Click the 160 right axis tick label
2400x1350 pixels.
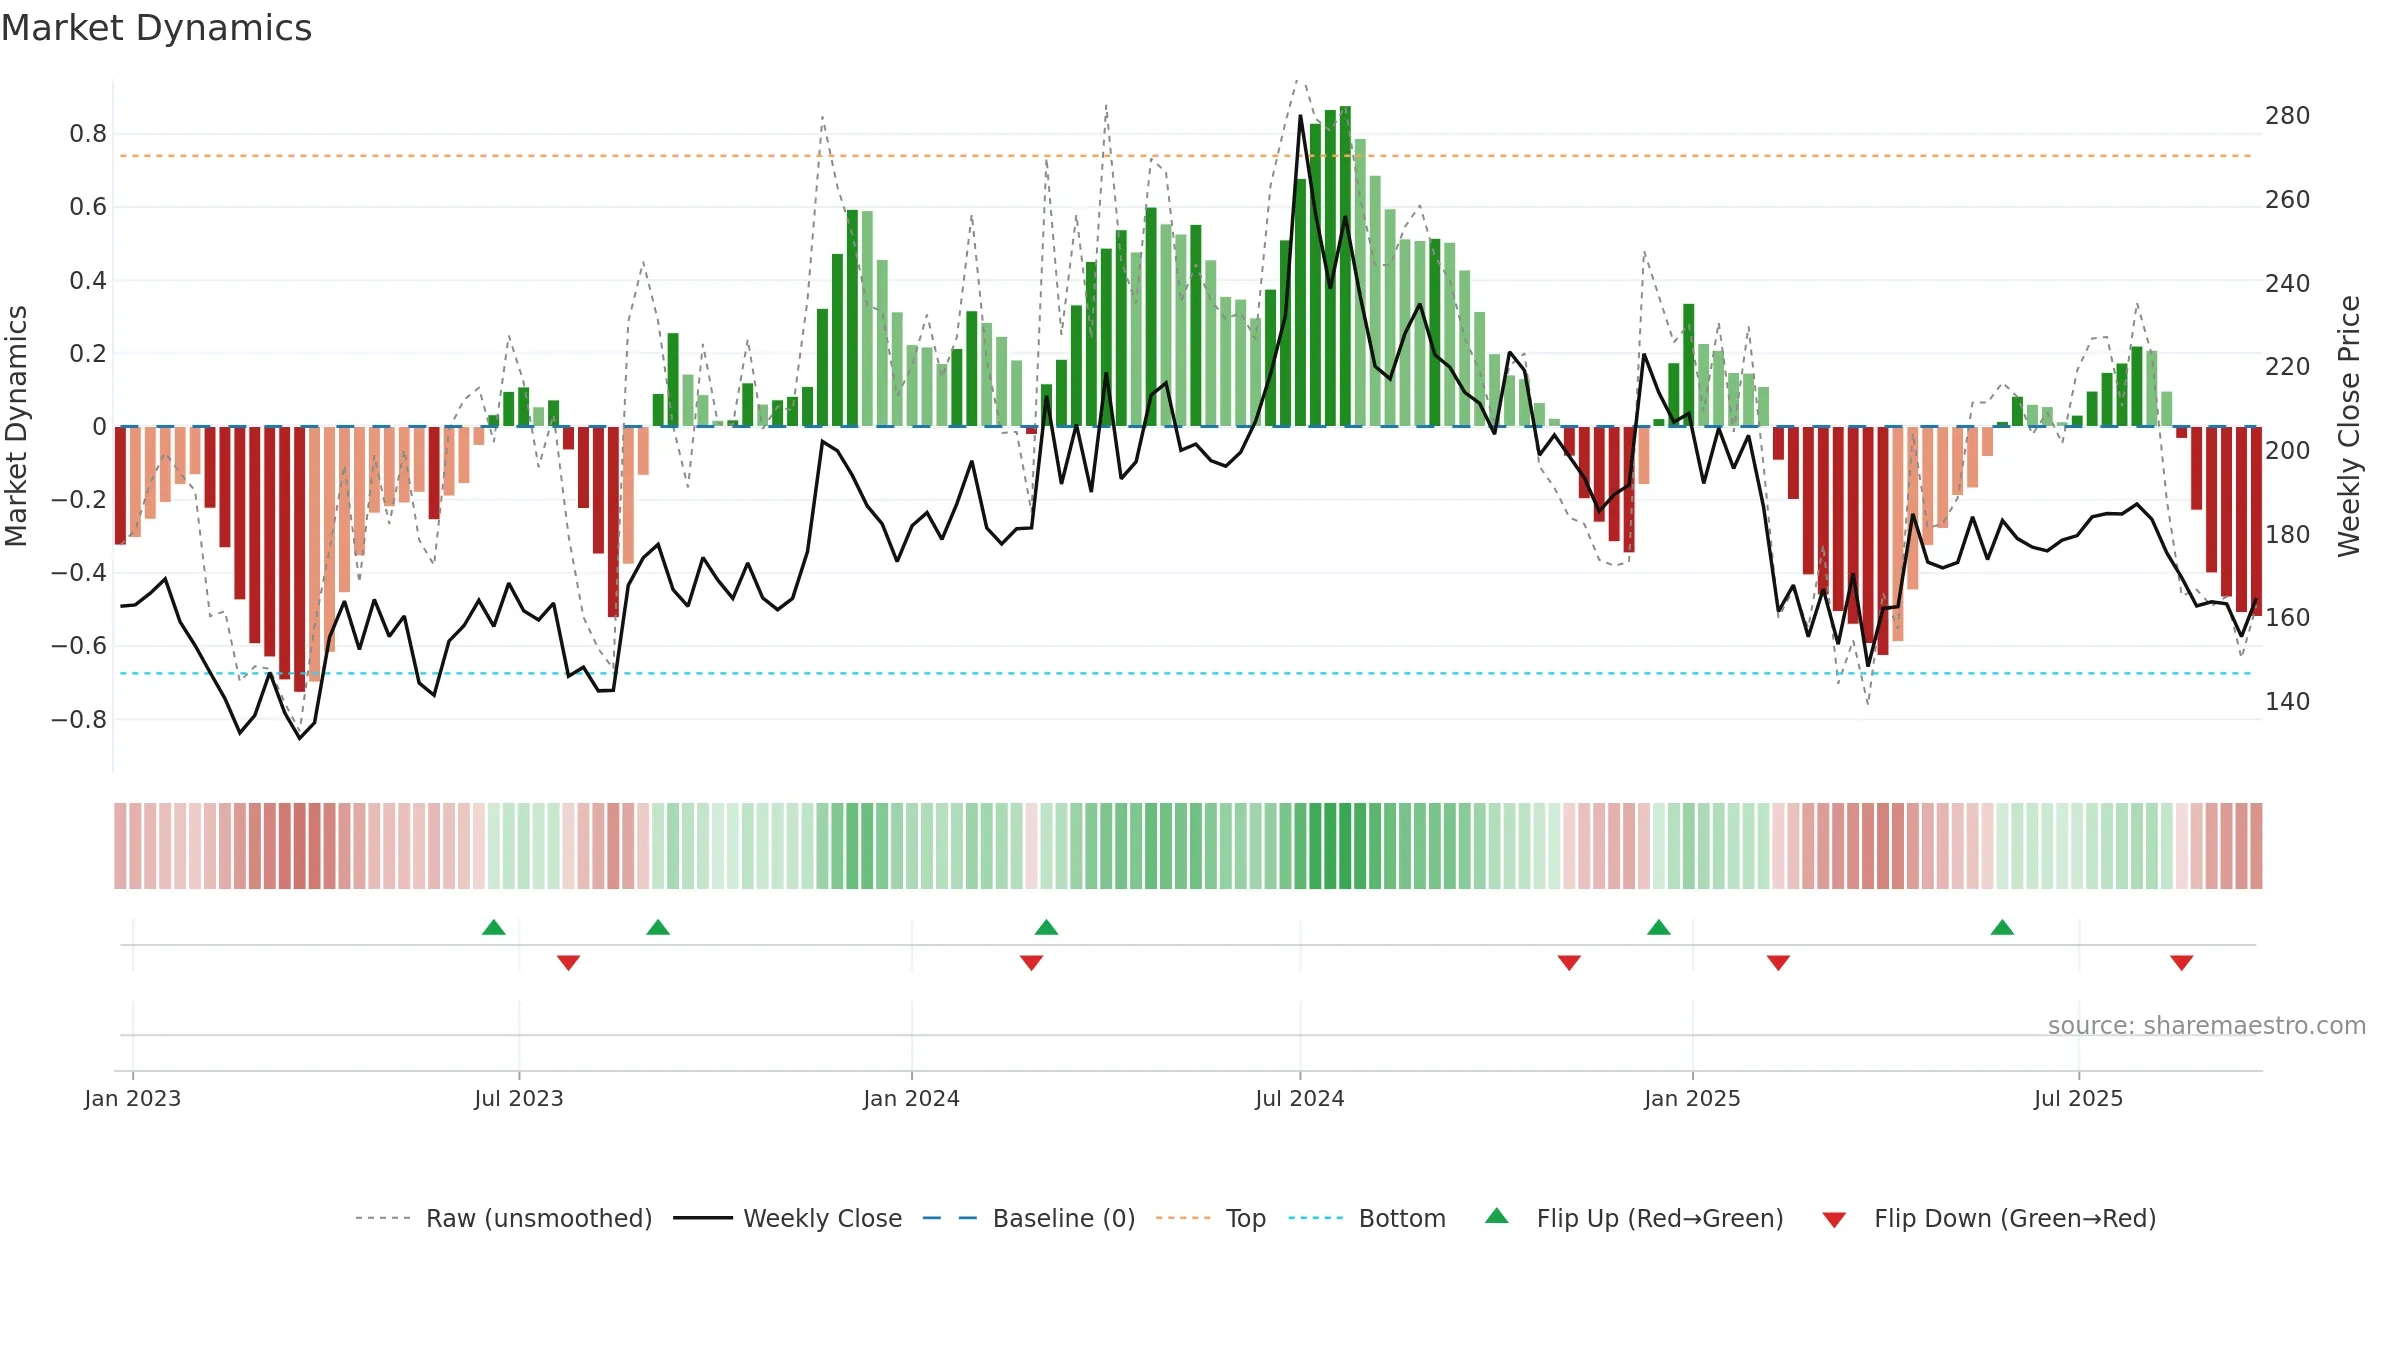click(2288, 618)
